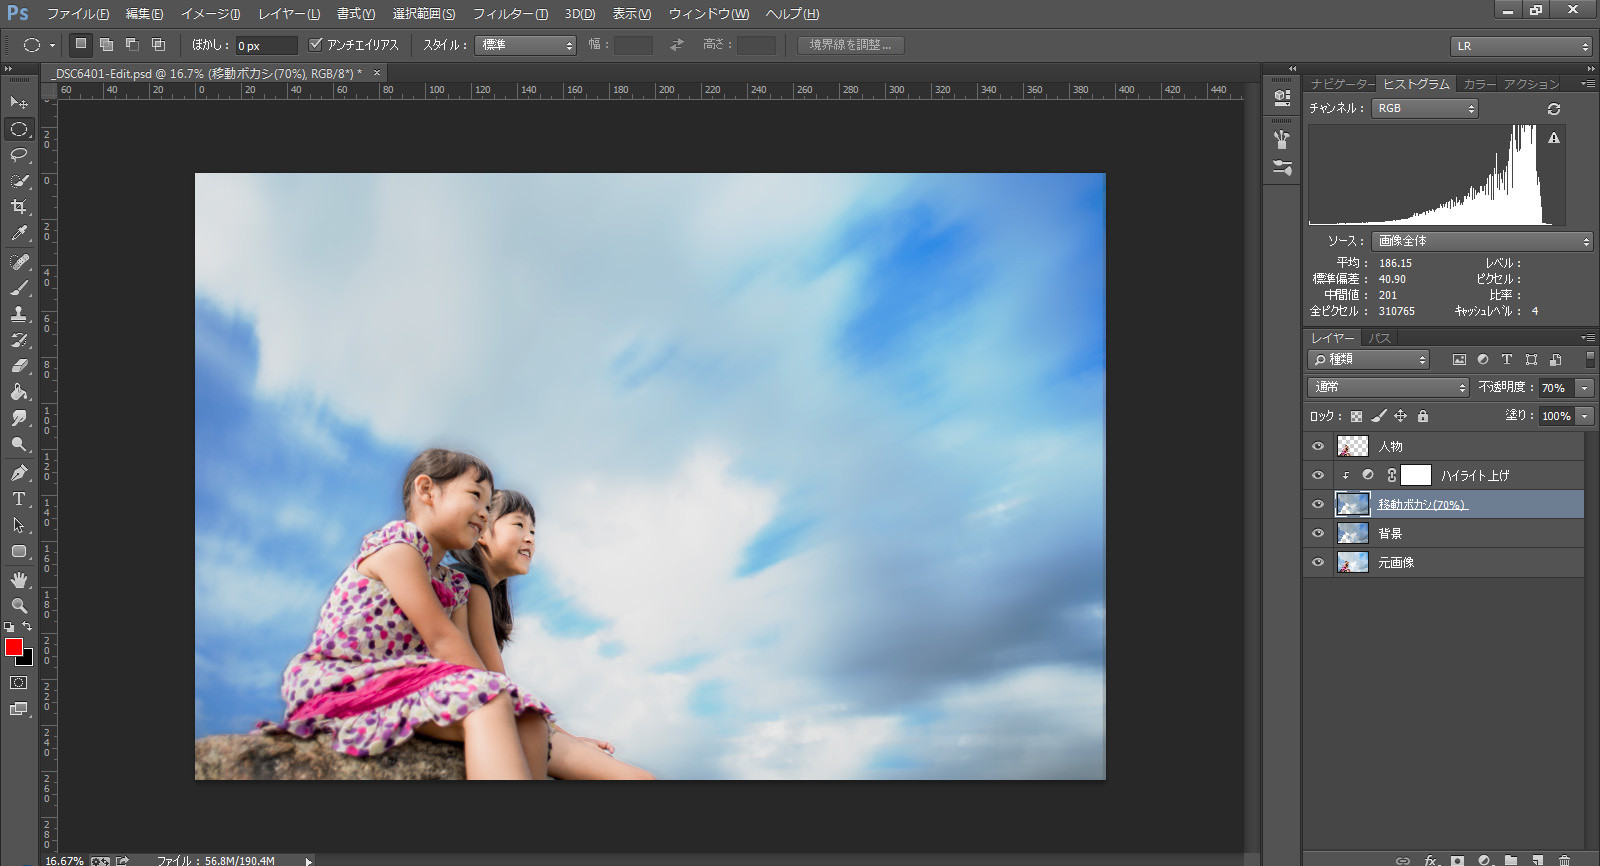Select the Zoom tool

[19, 606]
